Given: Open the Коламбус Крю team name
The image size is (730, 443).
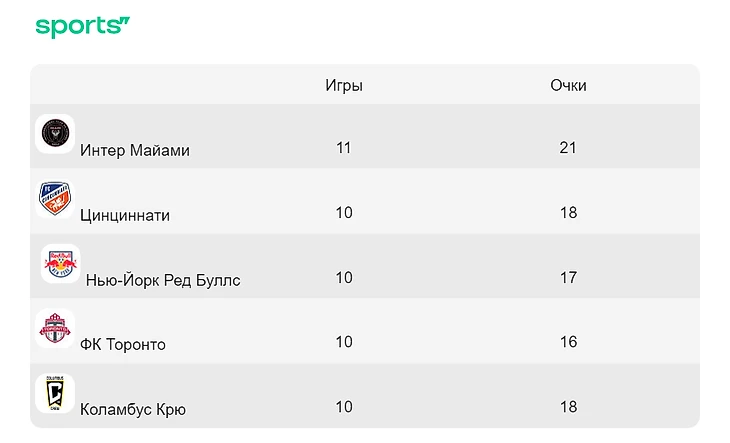Looking at the screenshot, I should point(133,409).
